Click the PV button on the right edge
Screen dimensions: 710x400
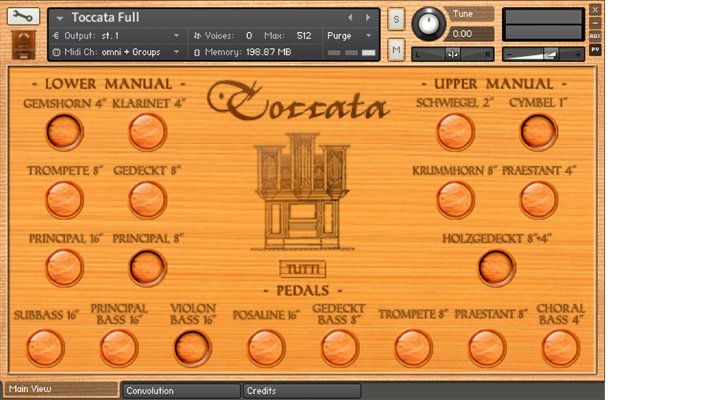pyautogui.click(x=596, y=49)
